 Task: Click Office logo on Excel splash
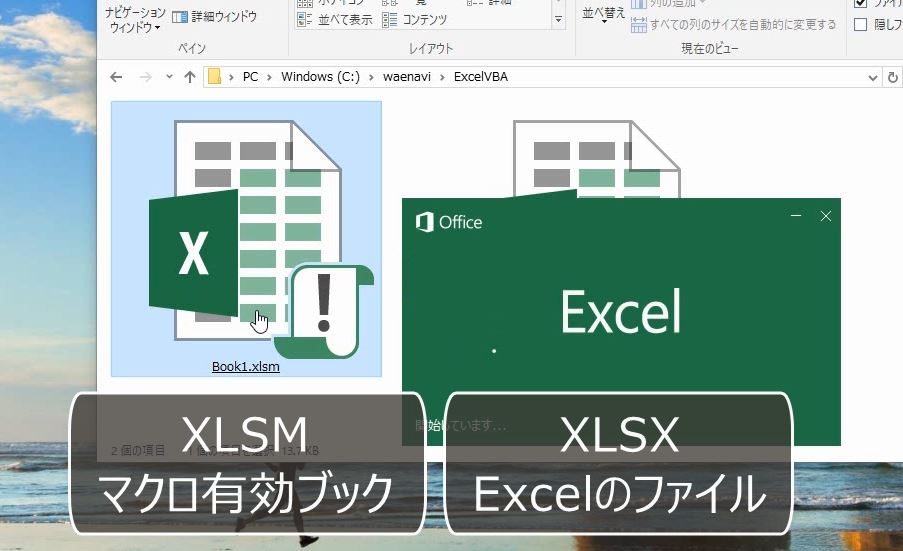click(449, 222)
